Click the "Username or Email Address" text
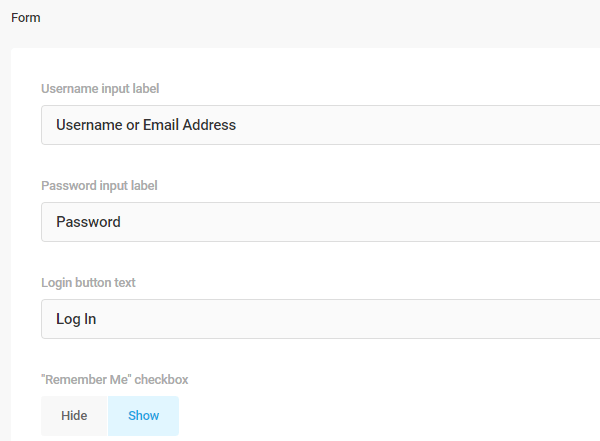Viewport: 600px width, 441px height. pos(146,125)
